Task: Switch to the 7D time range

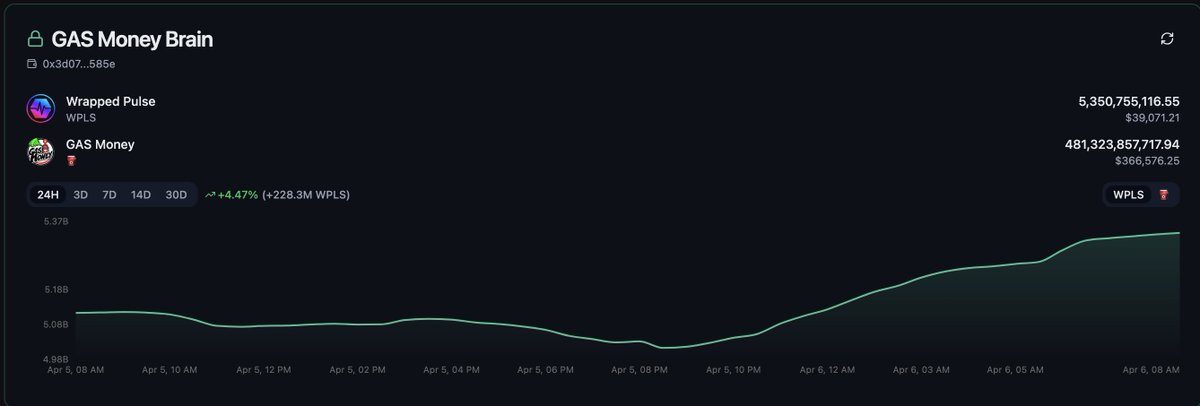Action: point(109,195)
